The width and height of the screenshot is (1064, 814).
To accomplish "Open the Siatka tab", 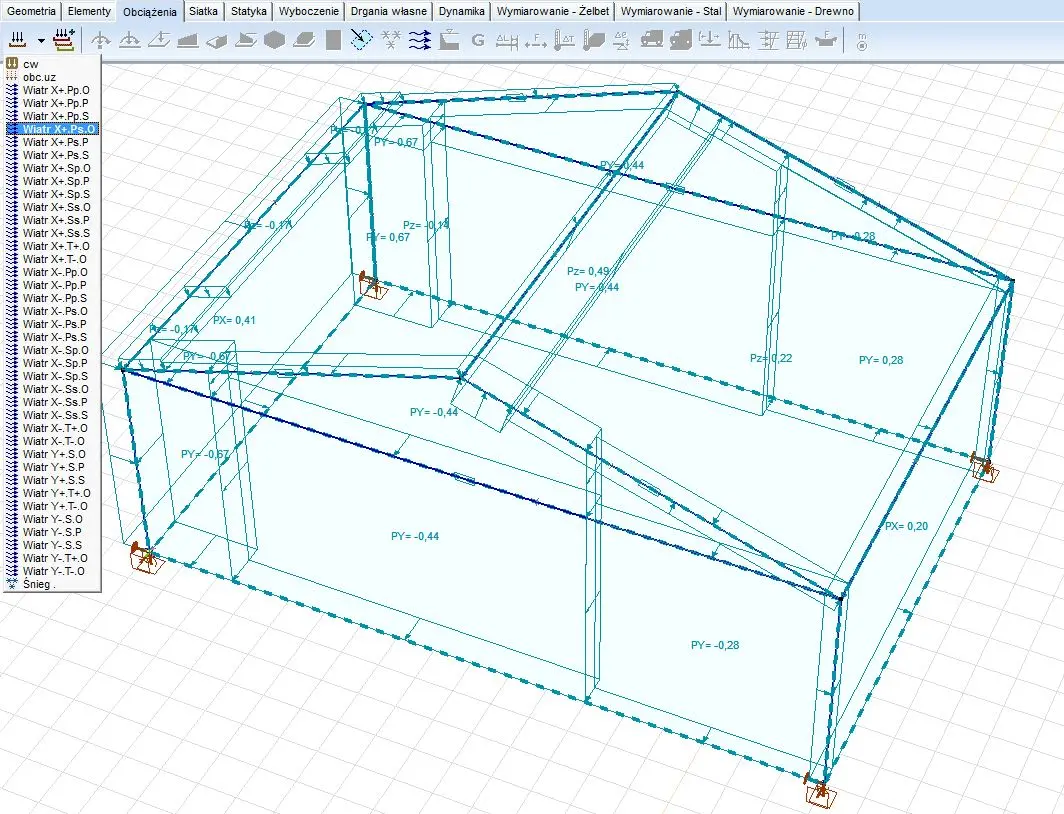I will click(203, 11).
